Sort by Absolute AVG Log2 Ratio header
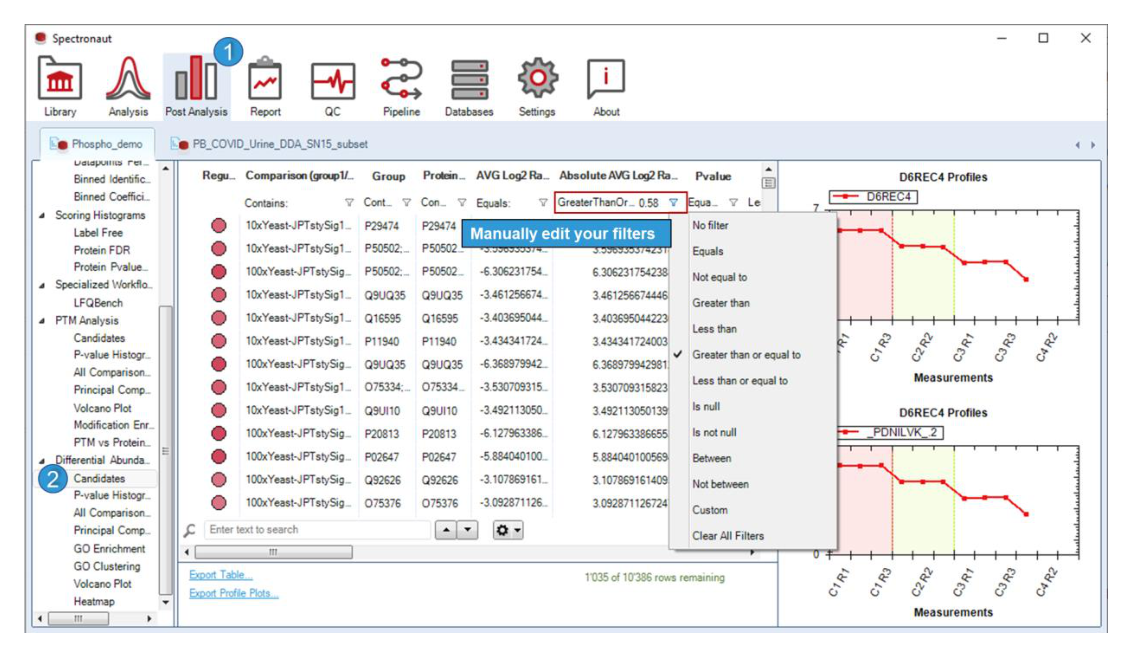This screenshot has height=657, width=1132. click(x=619, y=175)
